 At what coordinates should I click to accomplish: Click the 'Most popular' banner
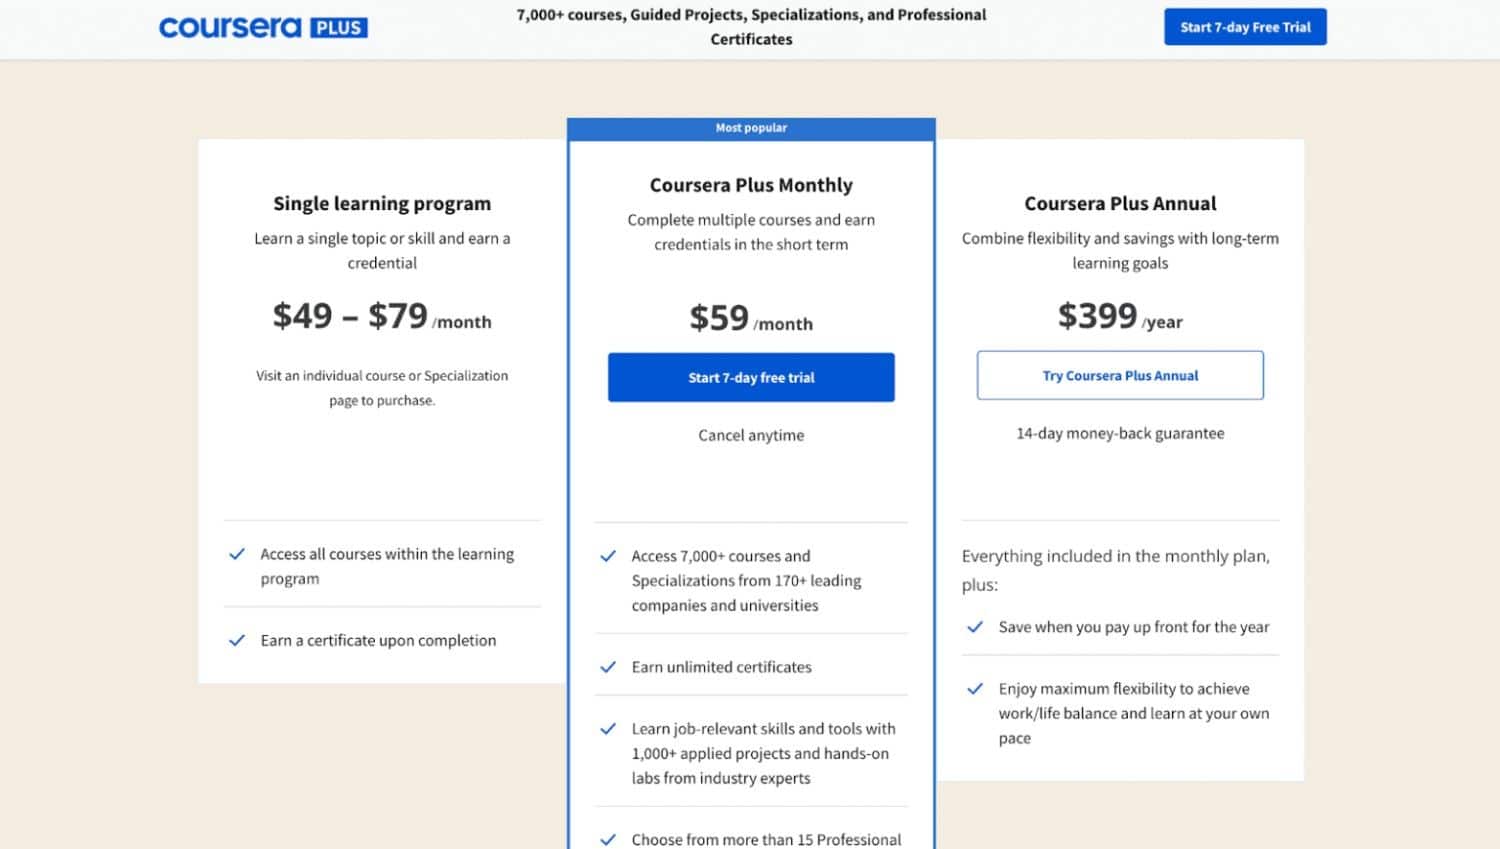751,127
